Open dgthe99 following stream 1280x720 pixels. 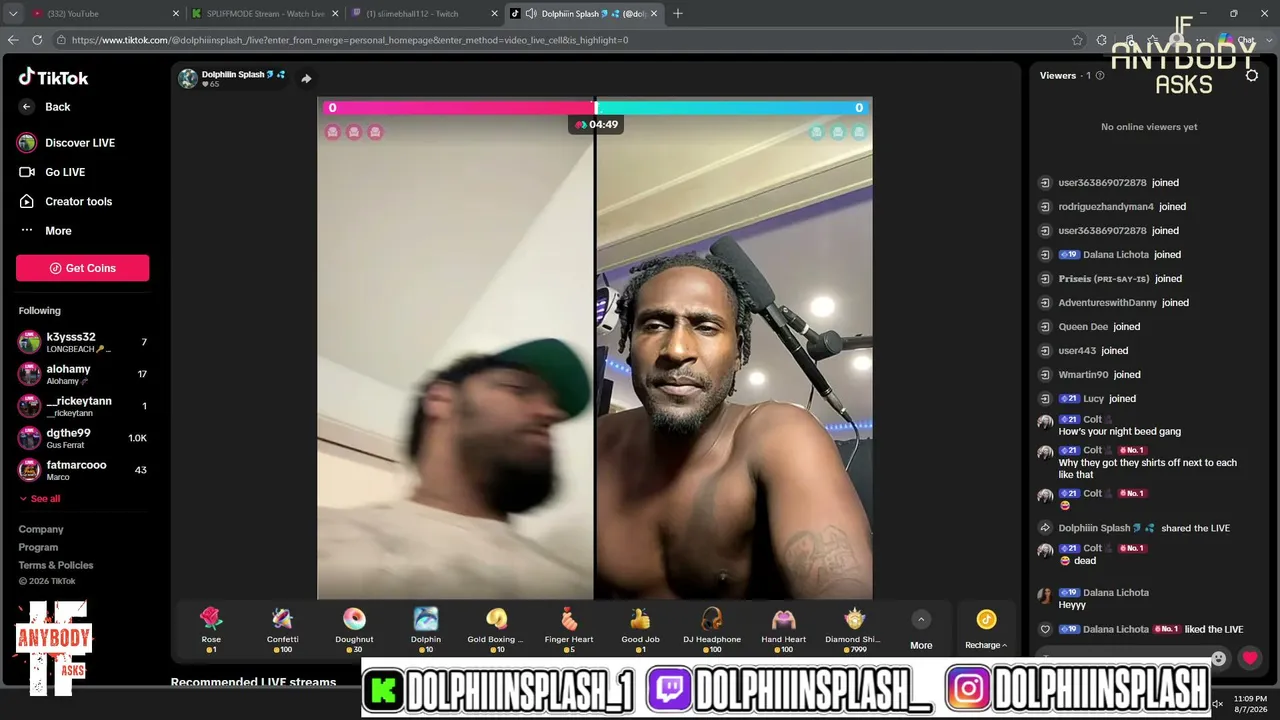(83, 438)
